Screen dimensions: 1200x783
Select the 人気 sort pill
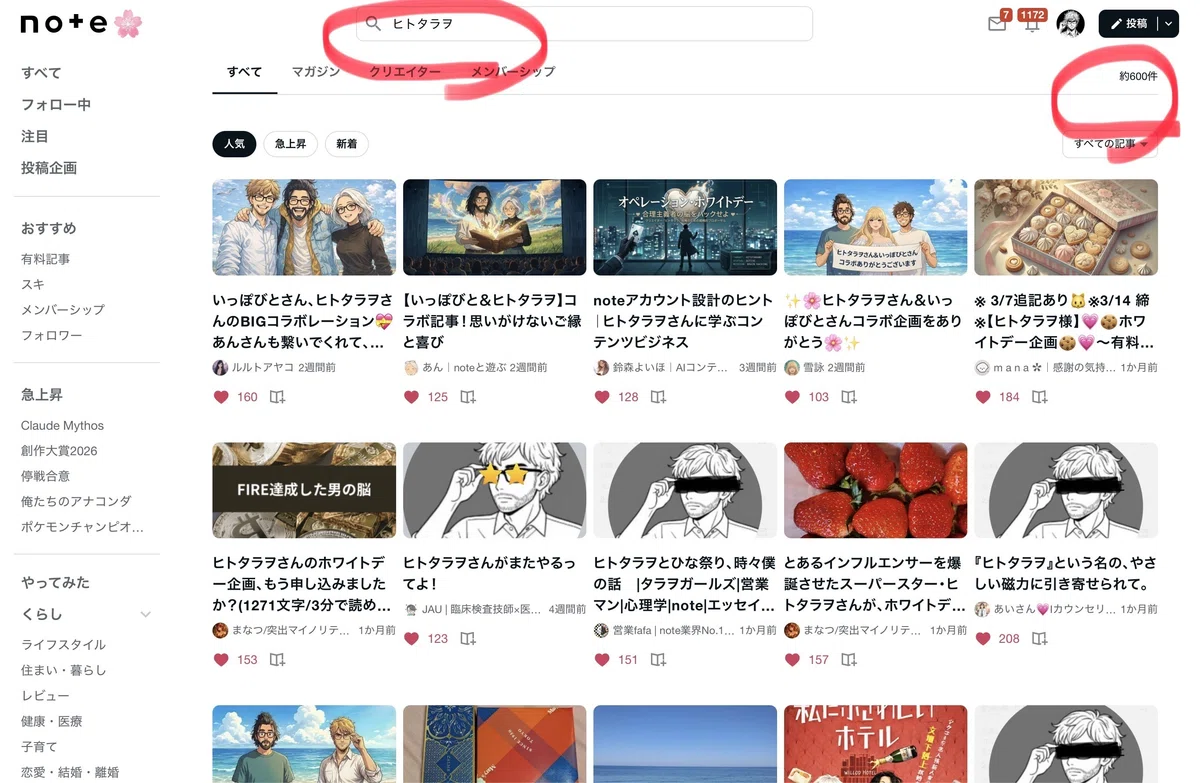pos(234,144)
